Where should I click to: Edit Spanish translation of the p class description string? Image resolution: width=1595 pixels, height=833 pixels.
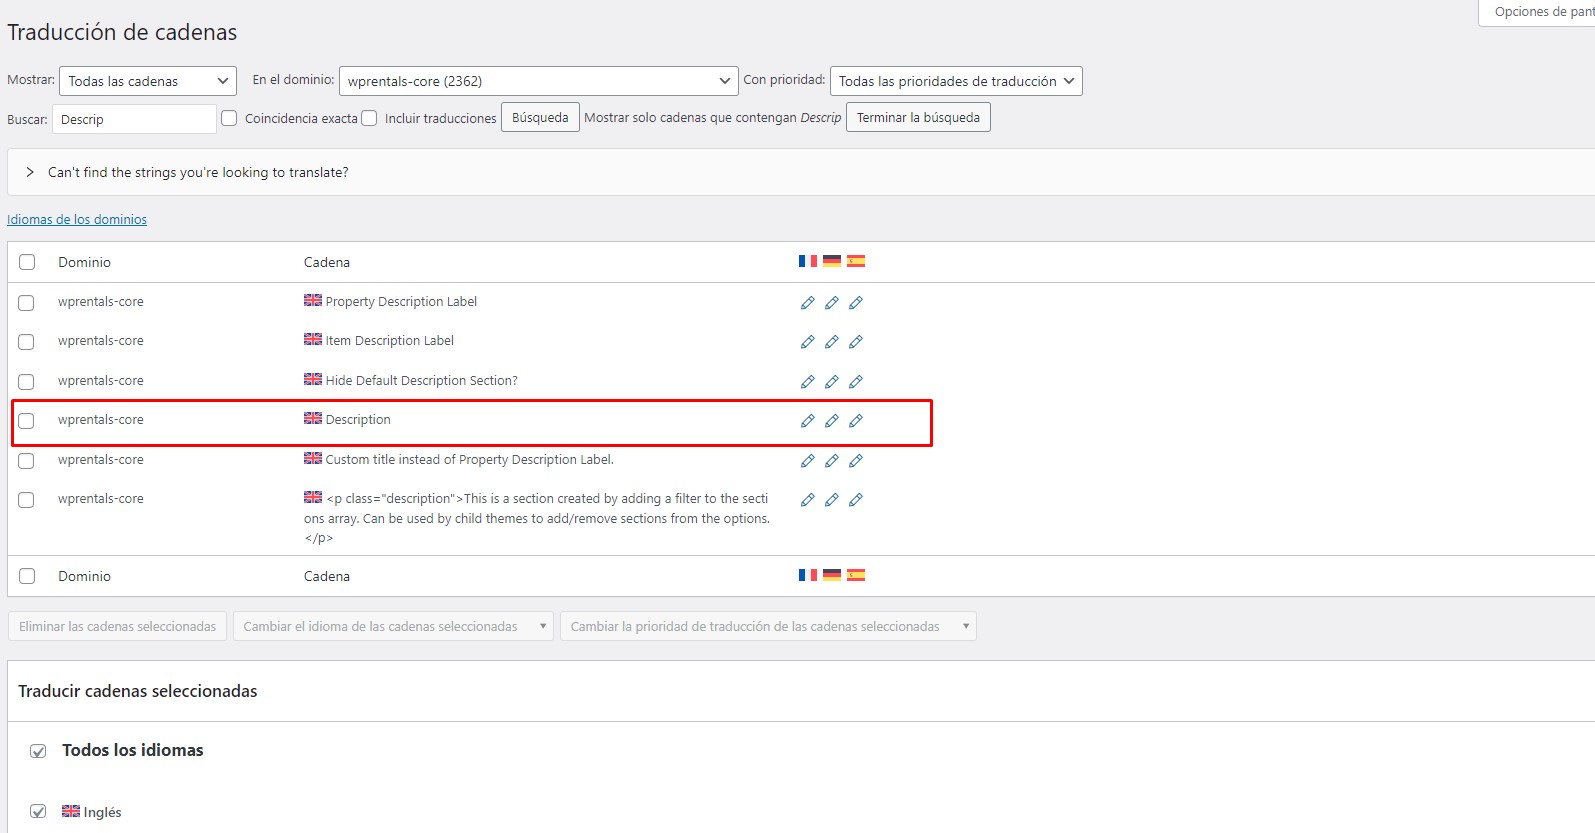(x=855, y=500)
